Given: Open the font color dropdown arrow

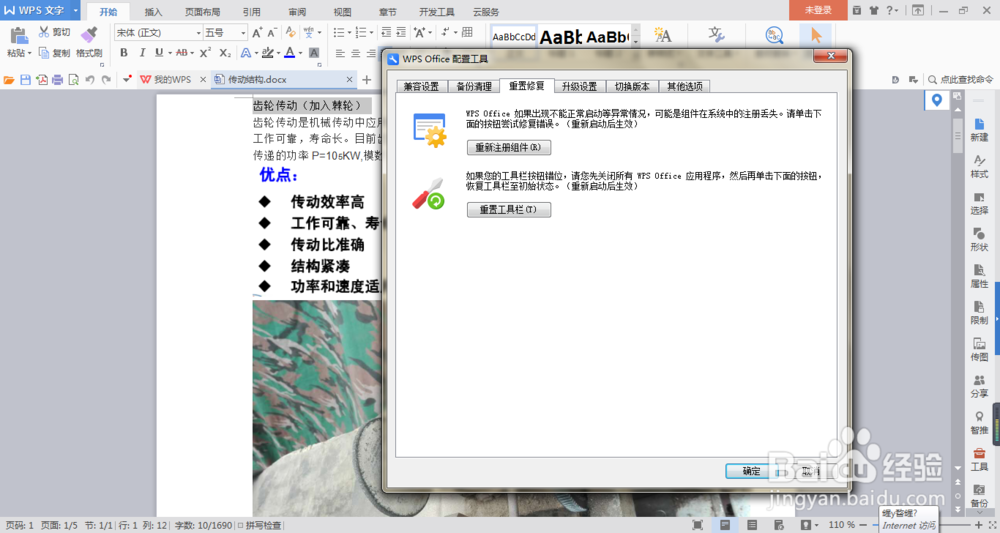Looking at the screenshot, I should 300,54.
